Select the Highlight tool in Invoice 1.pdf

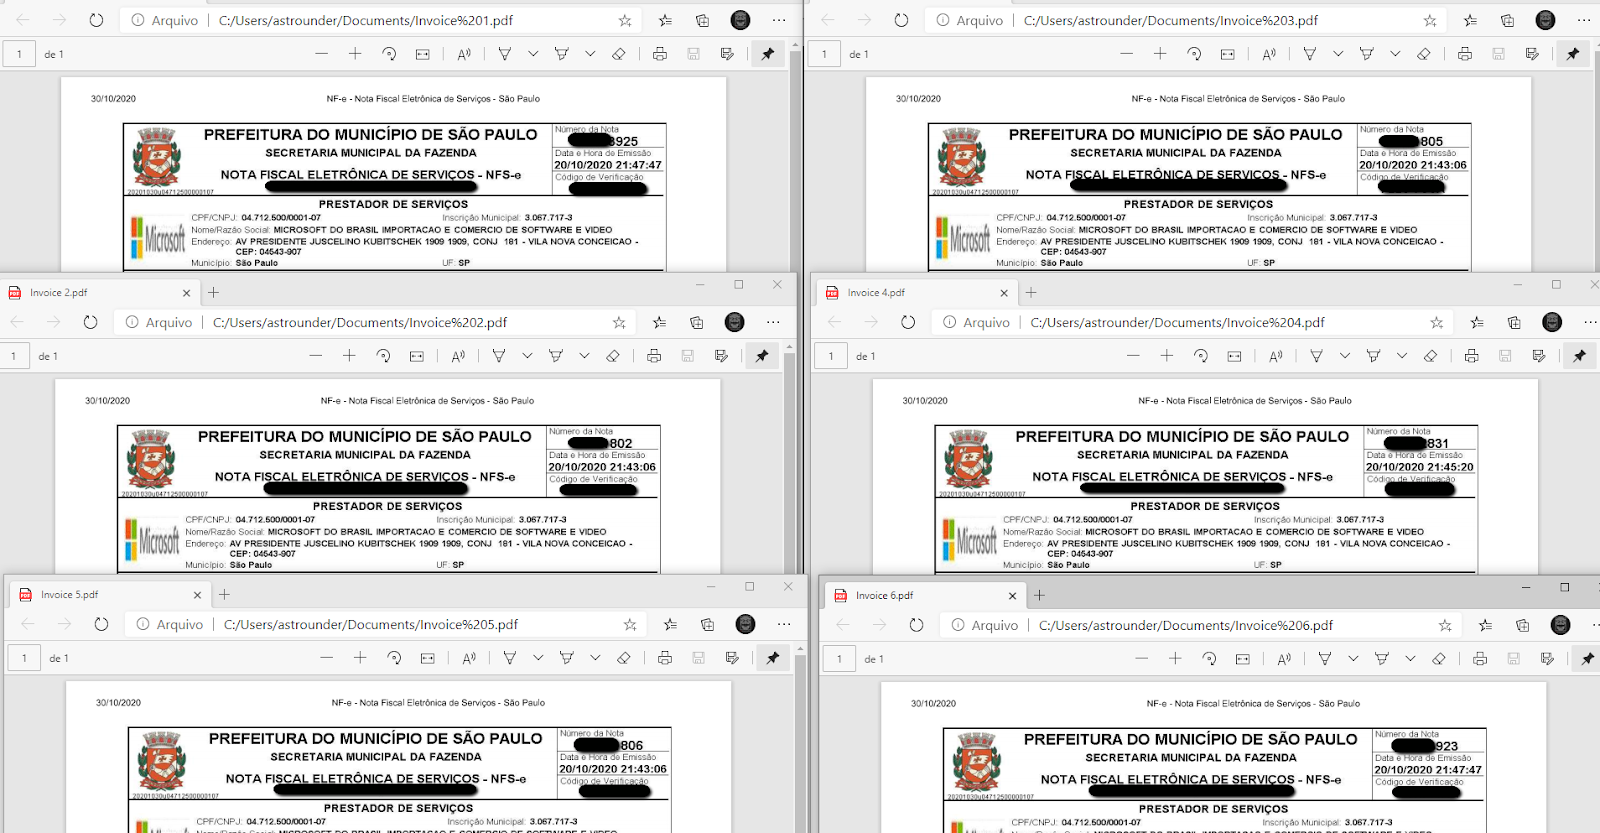pyautogui.click(x=562, y=54)
